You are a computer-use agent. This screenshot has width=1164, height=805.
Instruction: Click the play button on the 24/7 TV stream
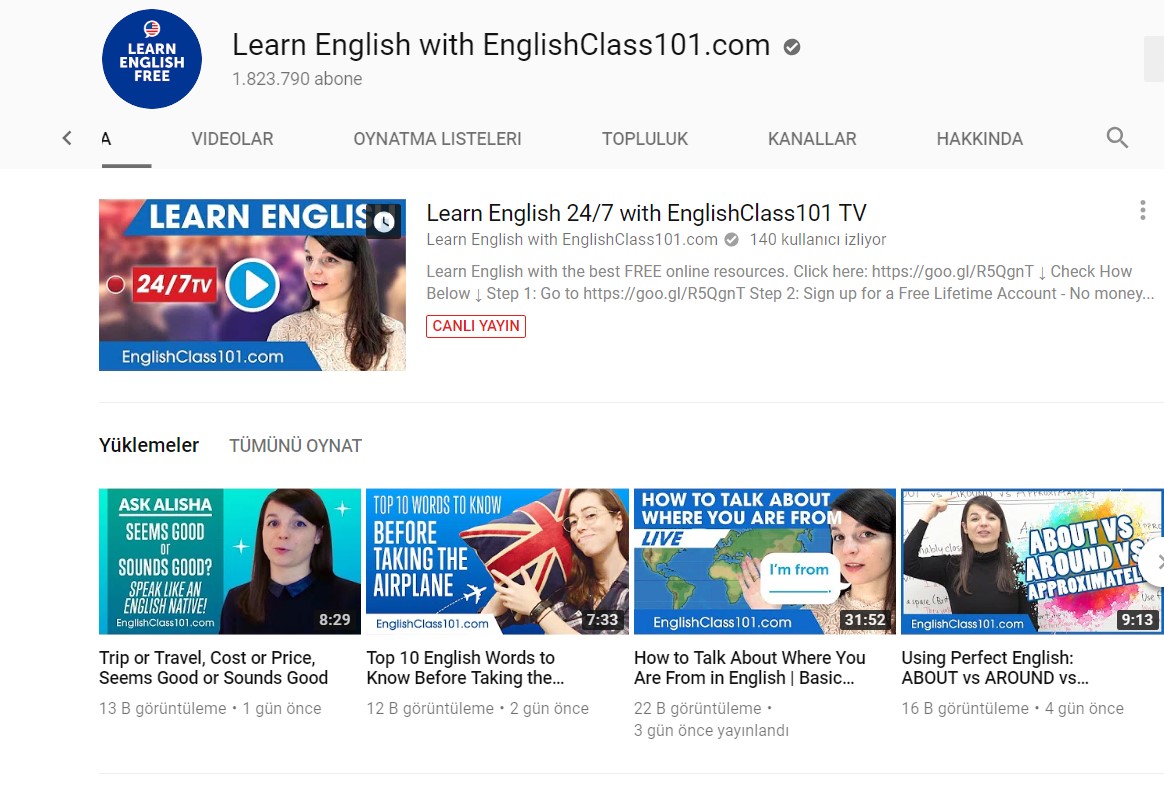click(x=253, y=284)
